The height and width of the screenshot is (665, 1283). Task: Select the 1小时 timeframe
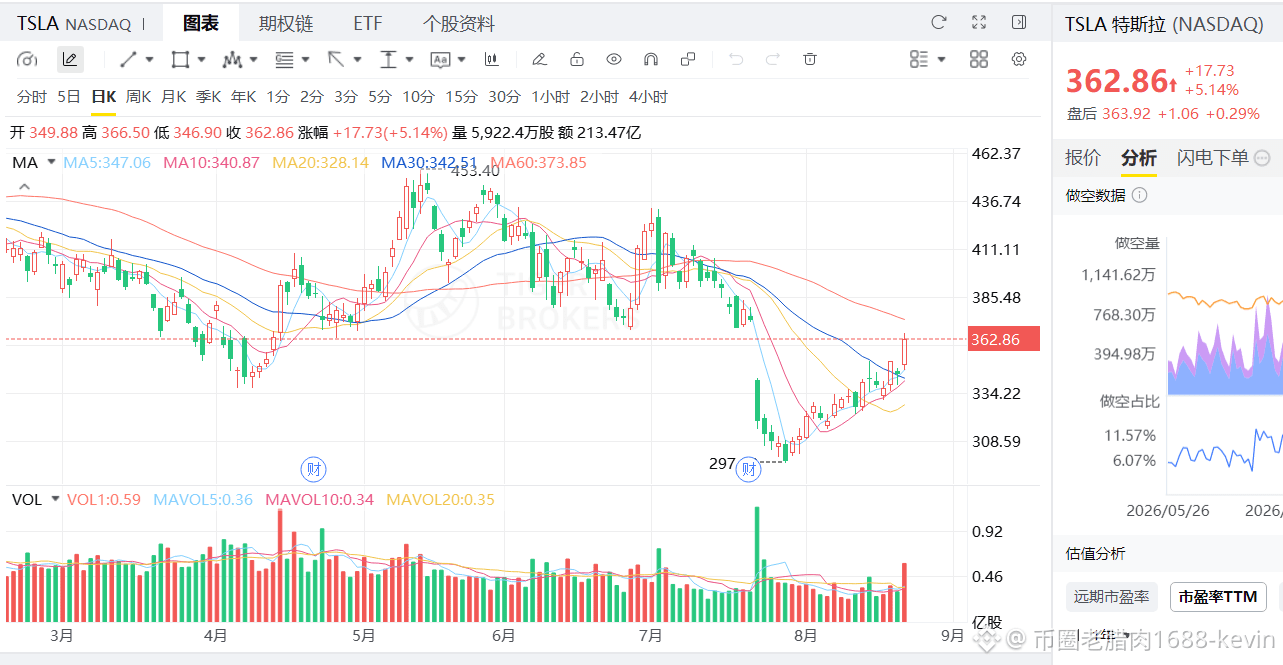pyautogui.click(x=550, y=97)
